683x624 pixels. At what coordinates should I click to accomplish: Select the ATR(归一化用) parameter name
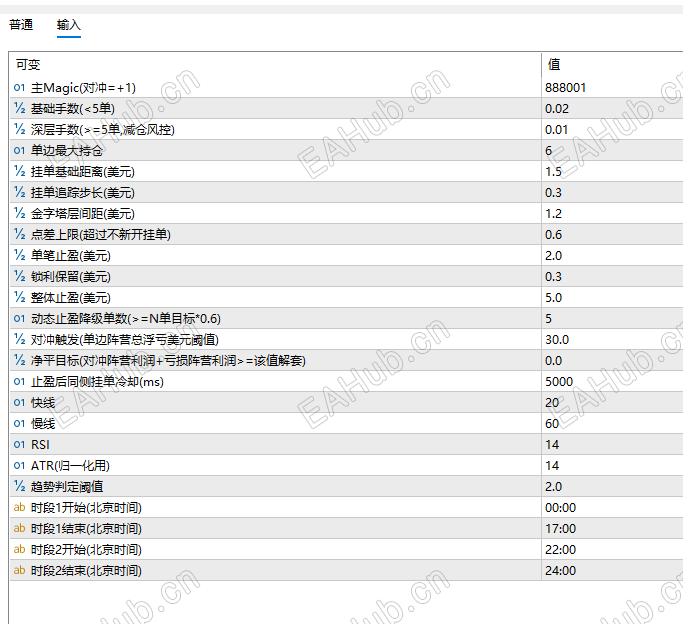(x=70, y=465)
